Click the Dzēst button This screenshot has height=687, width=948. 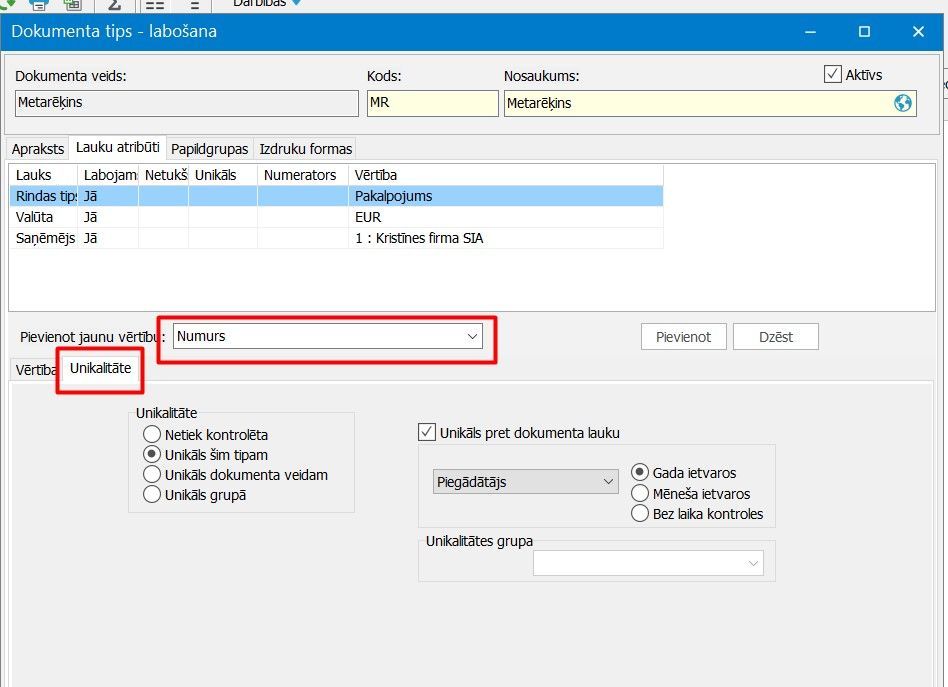(x=775, y=336)
